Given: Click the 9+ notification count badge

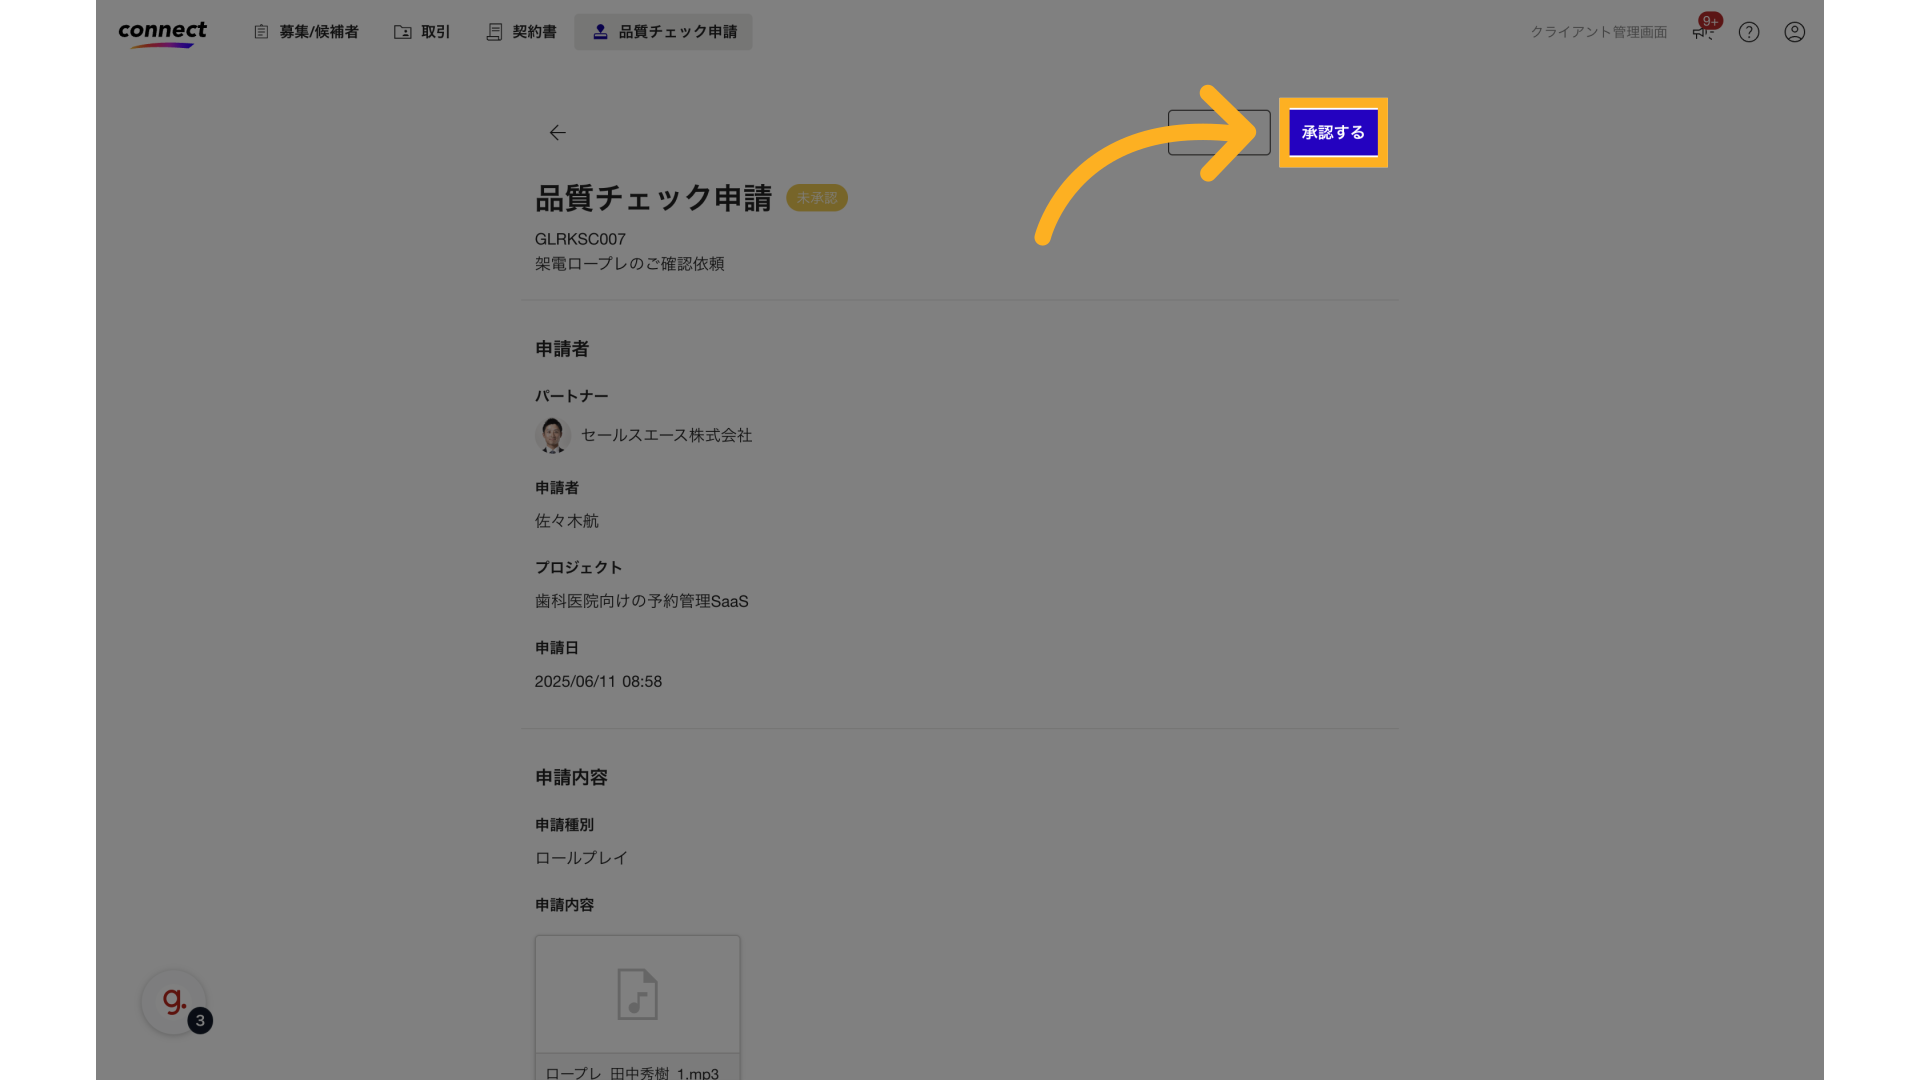Looking at the screenshot, I should (1710, 20).
